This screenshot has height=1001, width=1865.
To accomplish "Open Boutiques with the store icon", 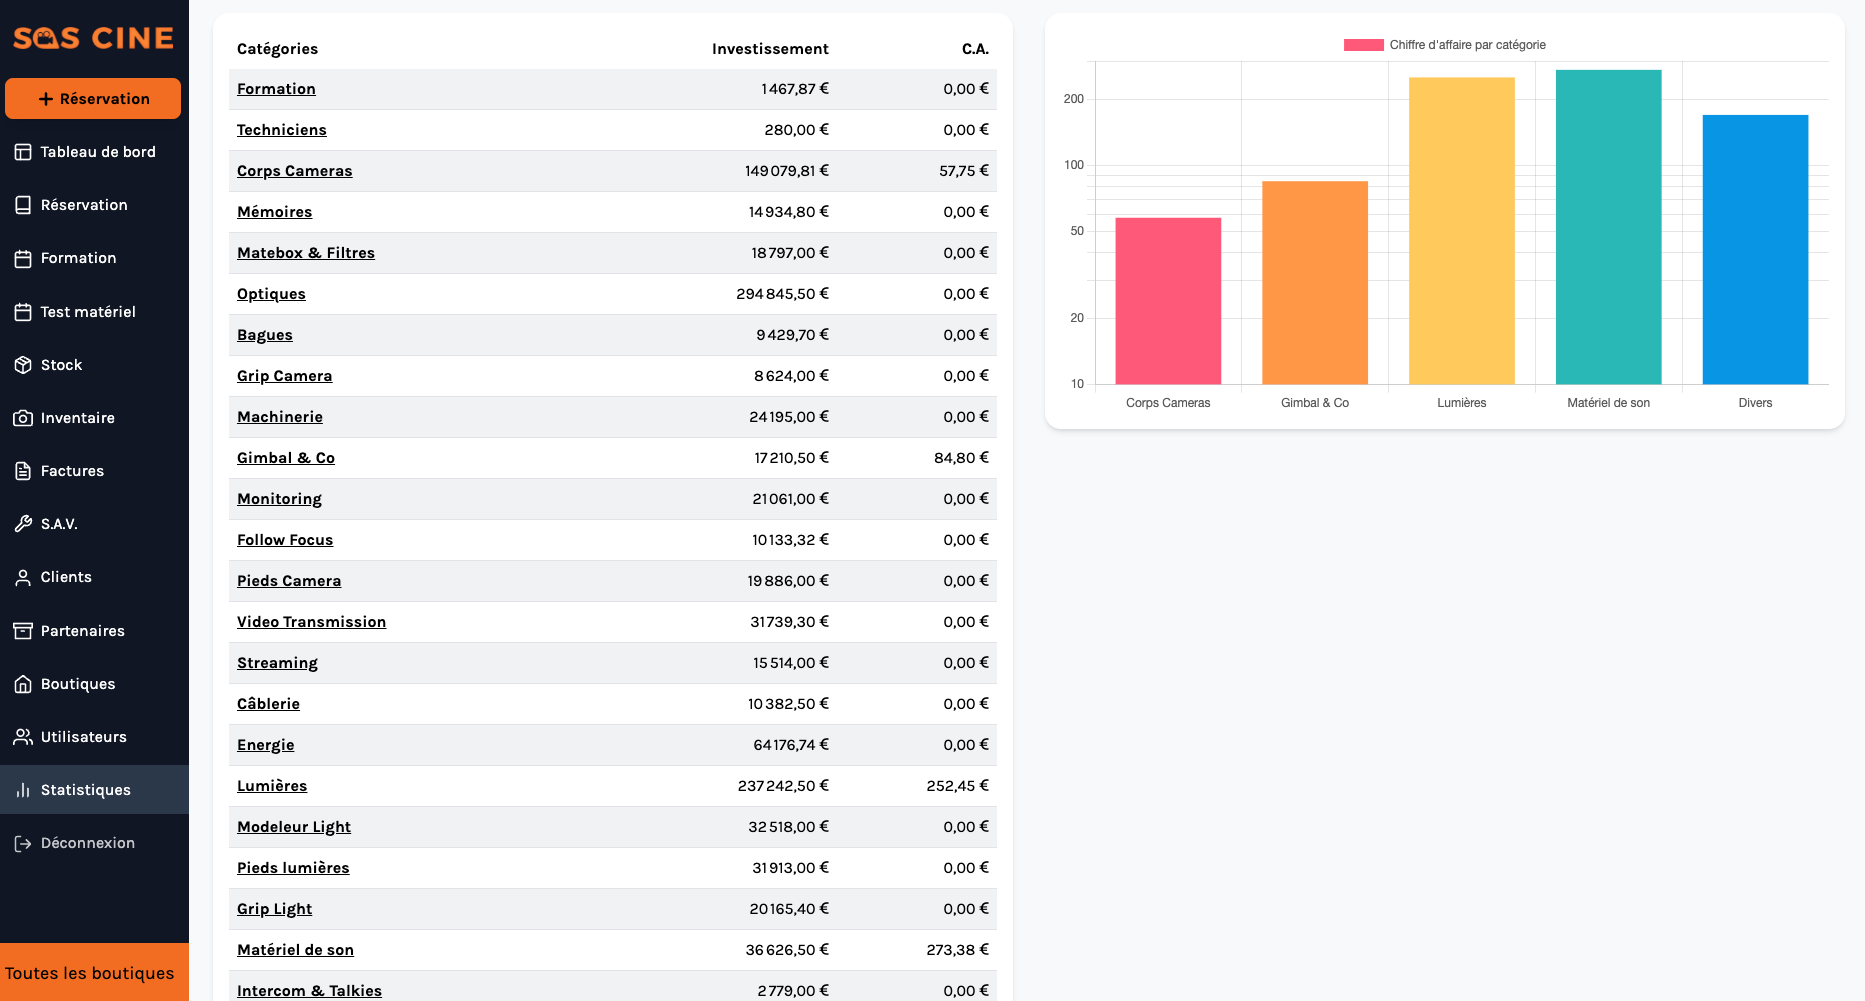I will pyautogui.click(x=23, y=684).
